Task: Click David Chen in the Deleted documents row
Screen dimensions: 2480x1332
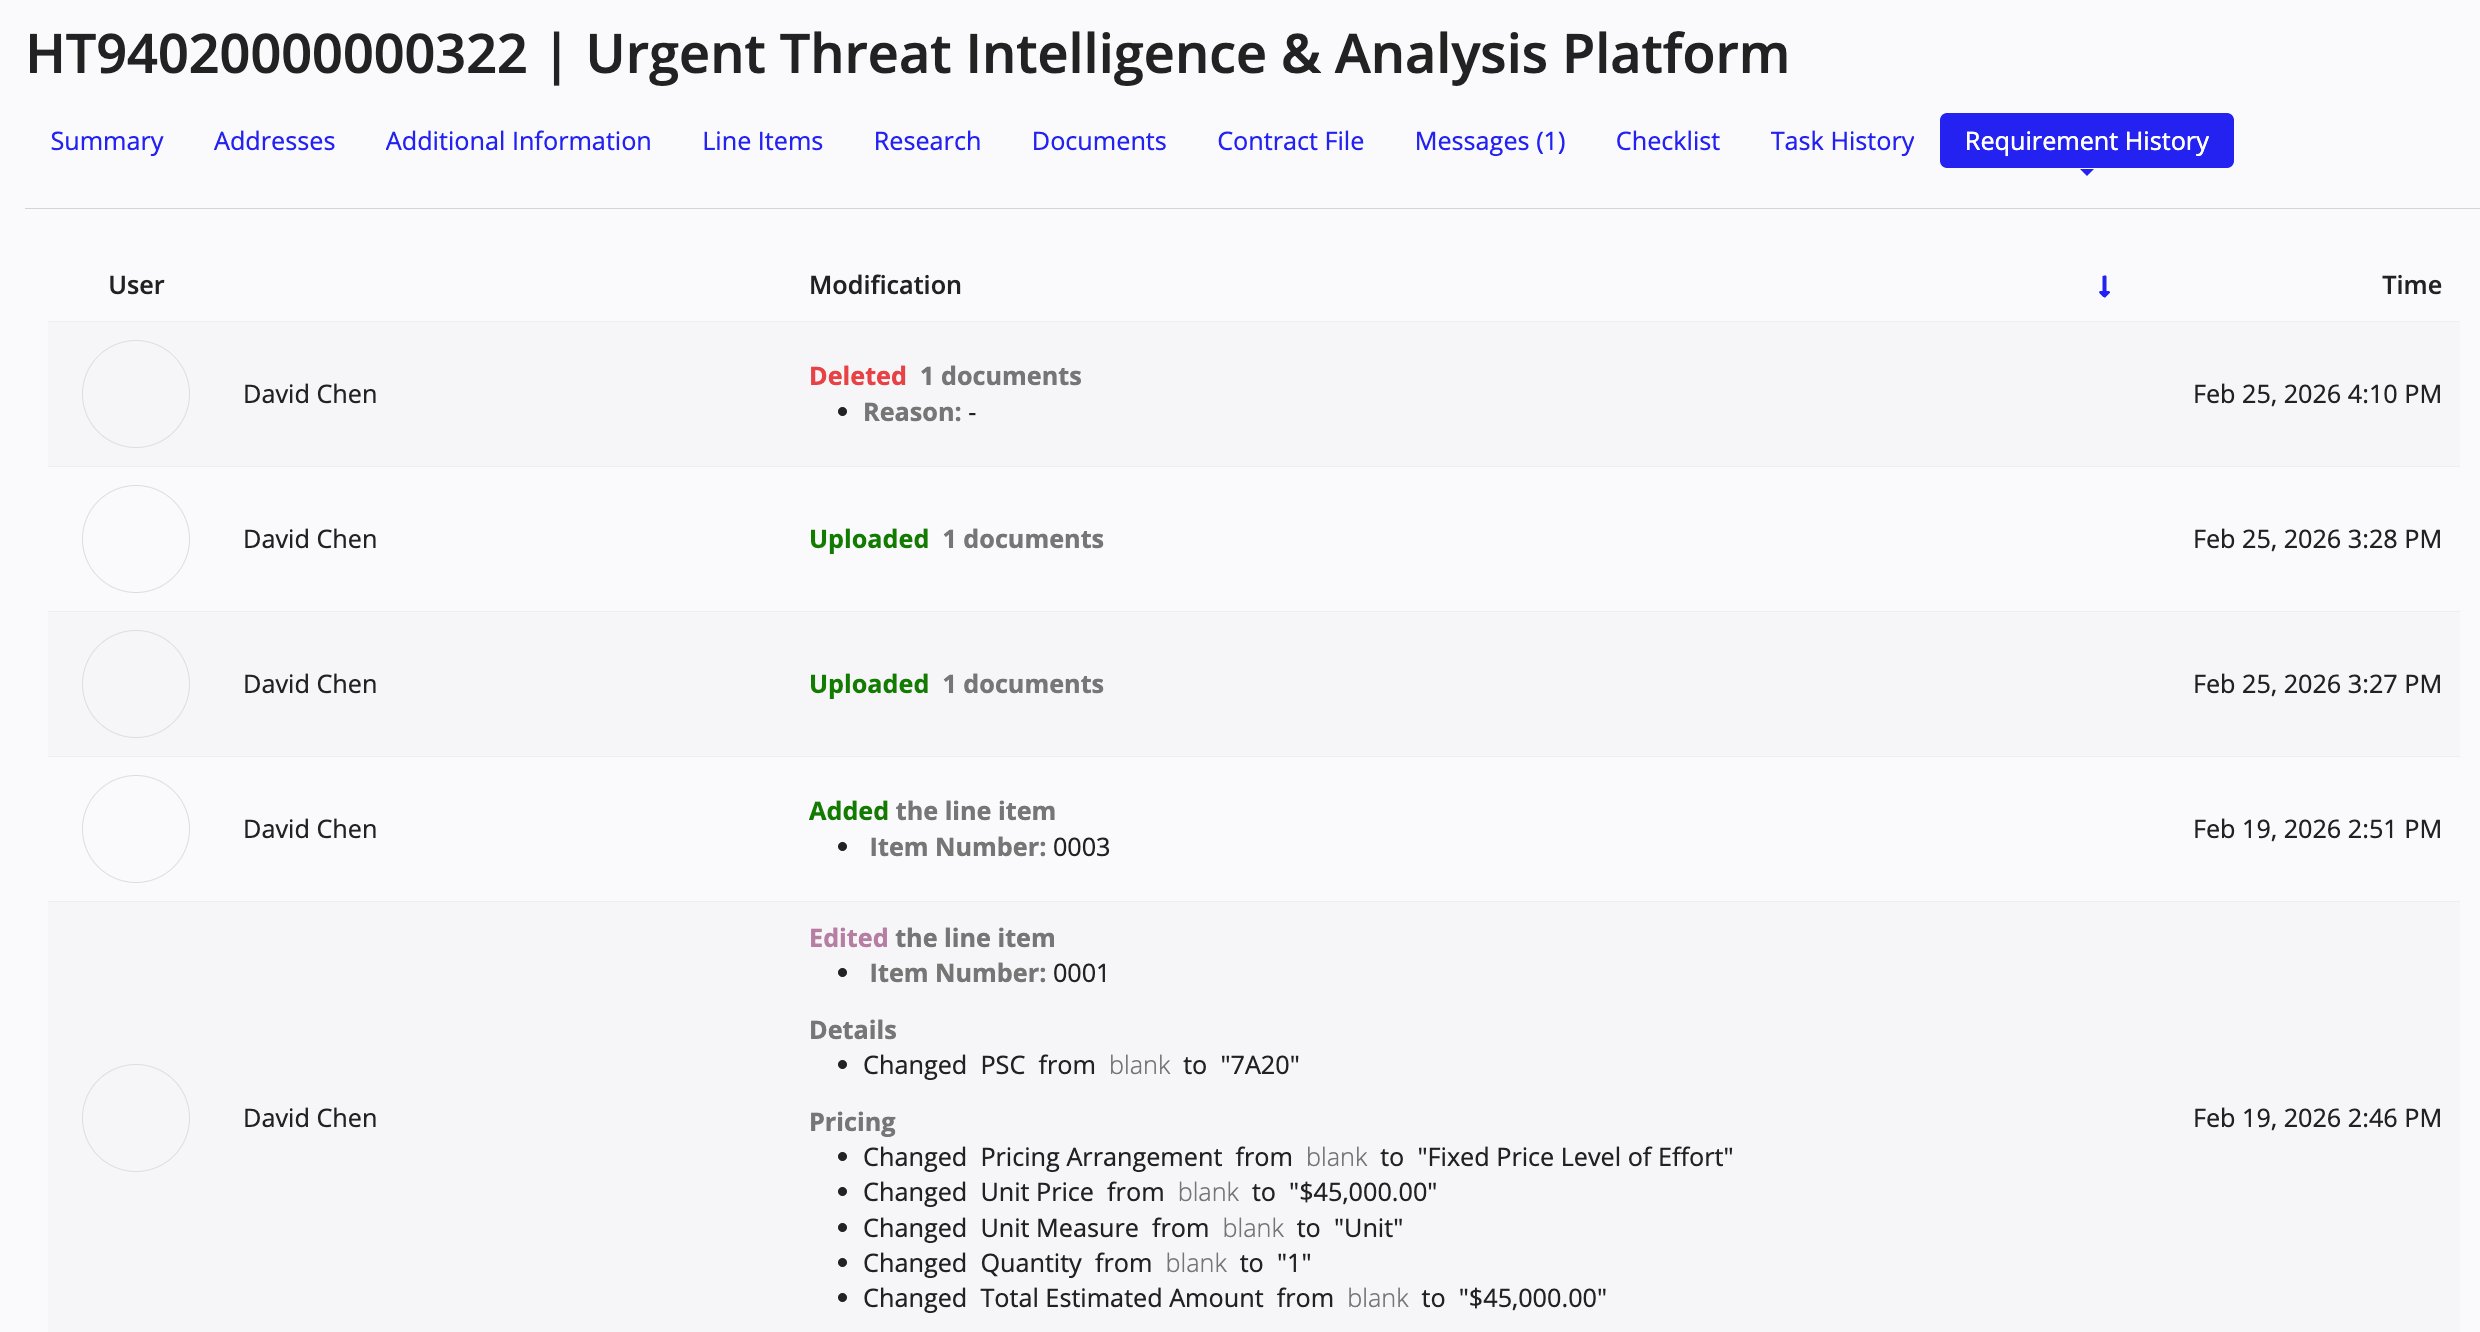Action: point(310,394)
